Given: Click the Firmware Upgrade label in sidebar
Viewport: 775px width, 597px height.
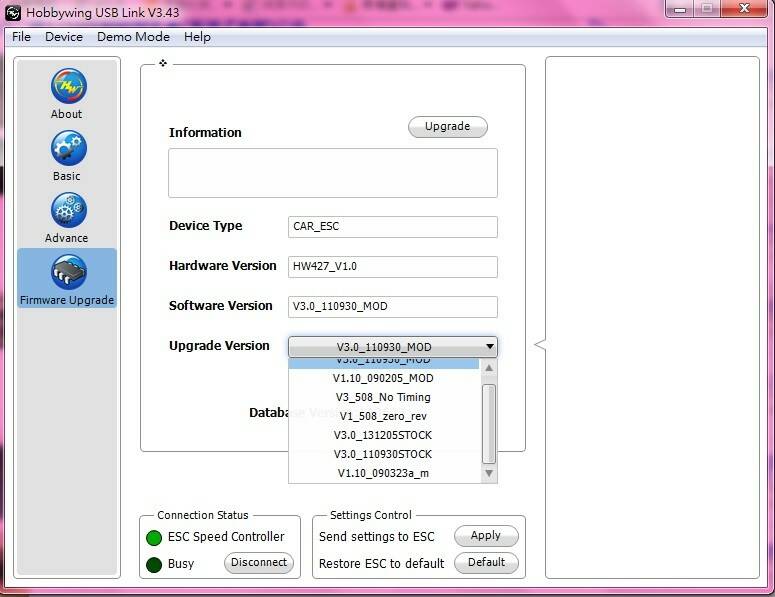Looking at the screenshot, I should pos(67,300).
